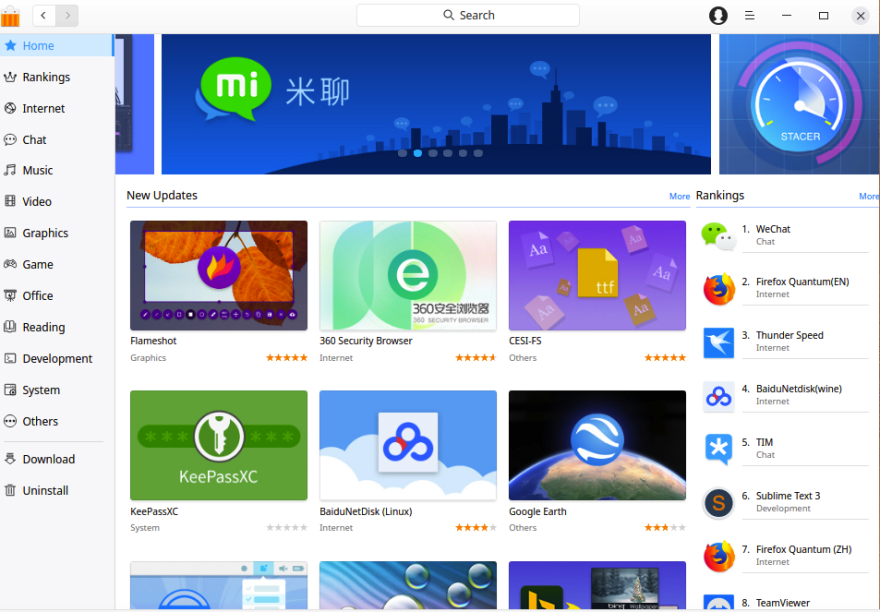Click the WeChat icon in Rankings
Image resolution: width=880 pixels, height=612 pixels.
point(718,236)
